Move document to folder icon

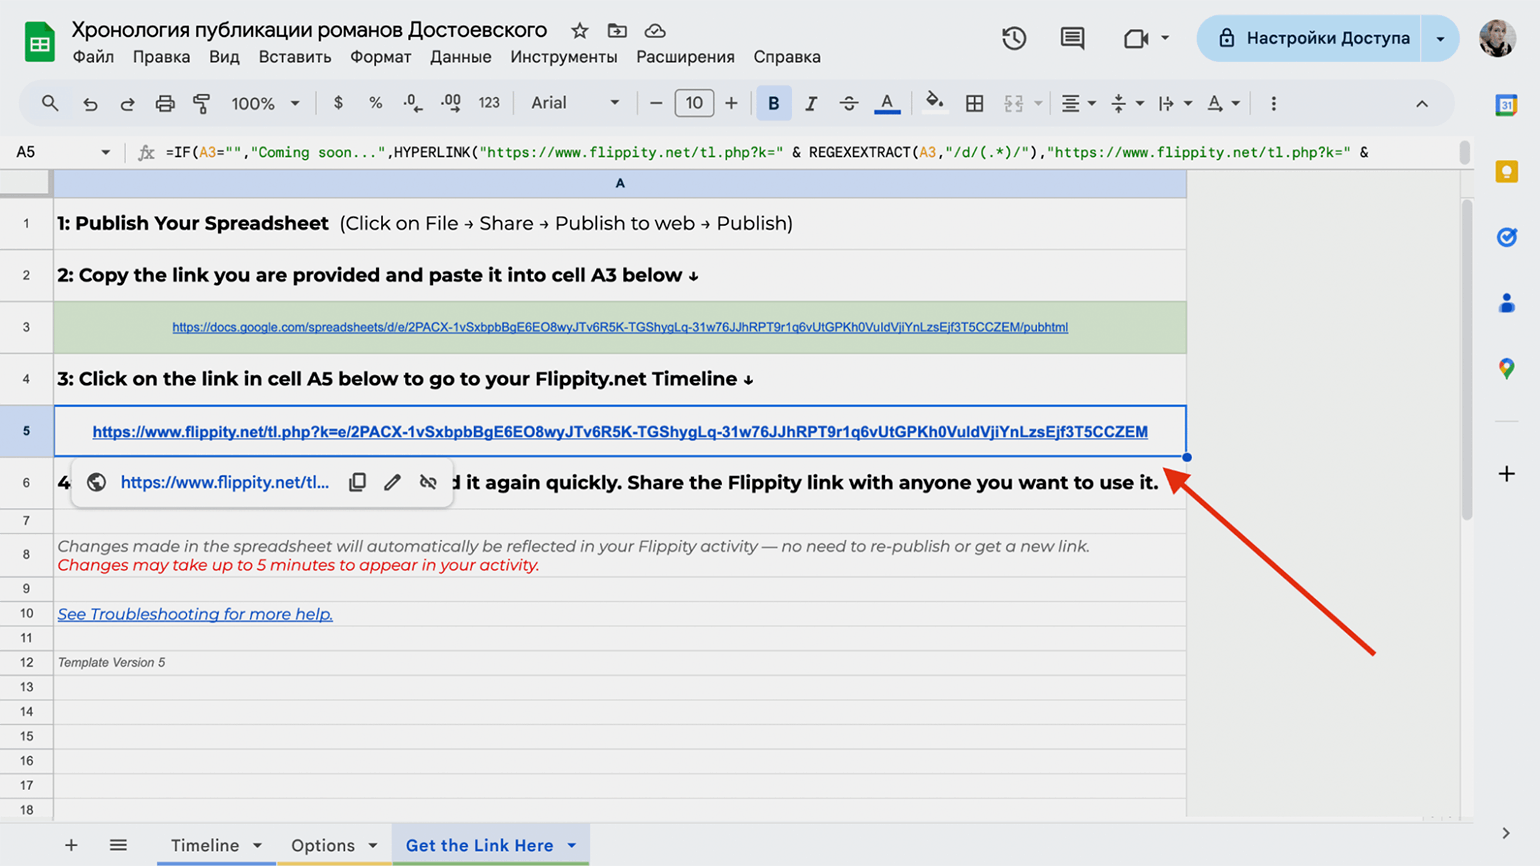(x=617, y=31)
